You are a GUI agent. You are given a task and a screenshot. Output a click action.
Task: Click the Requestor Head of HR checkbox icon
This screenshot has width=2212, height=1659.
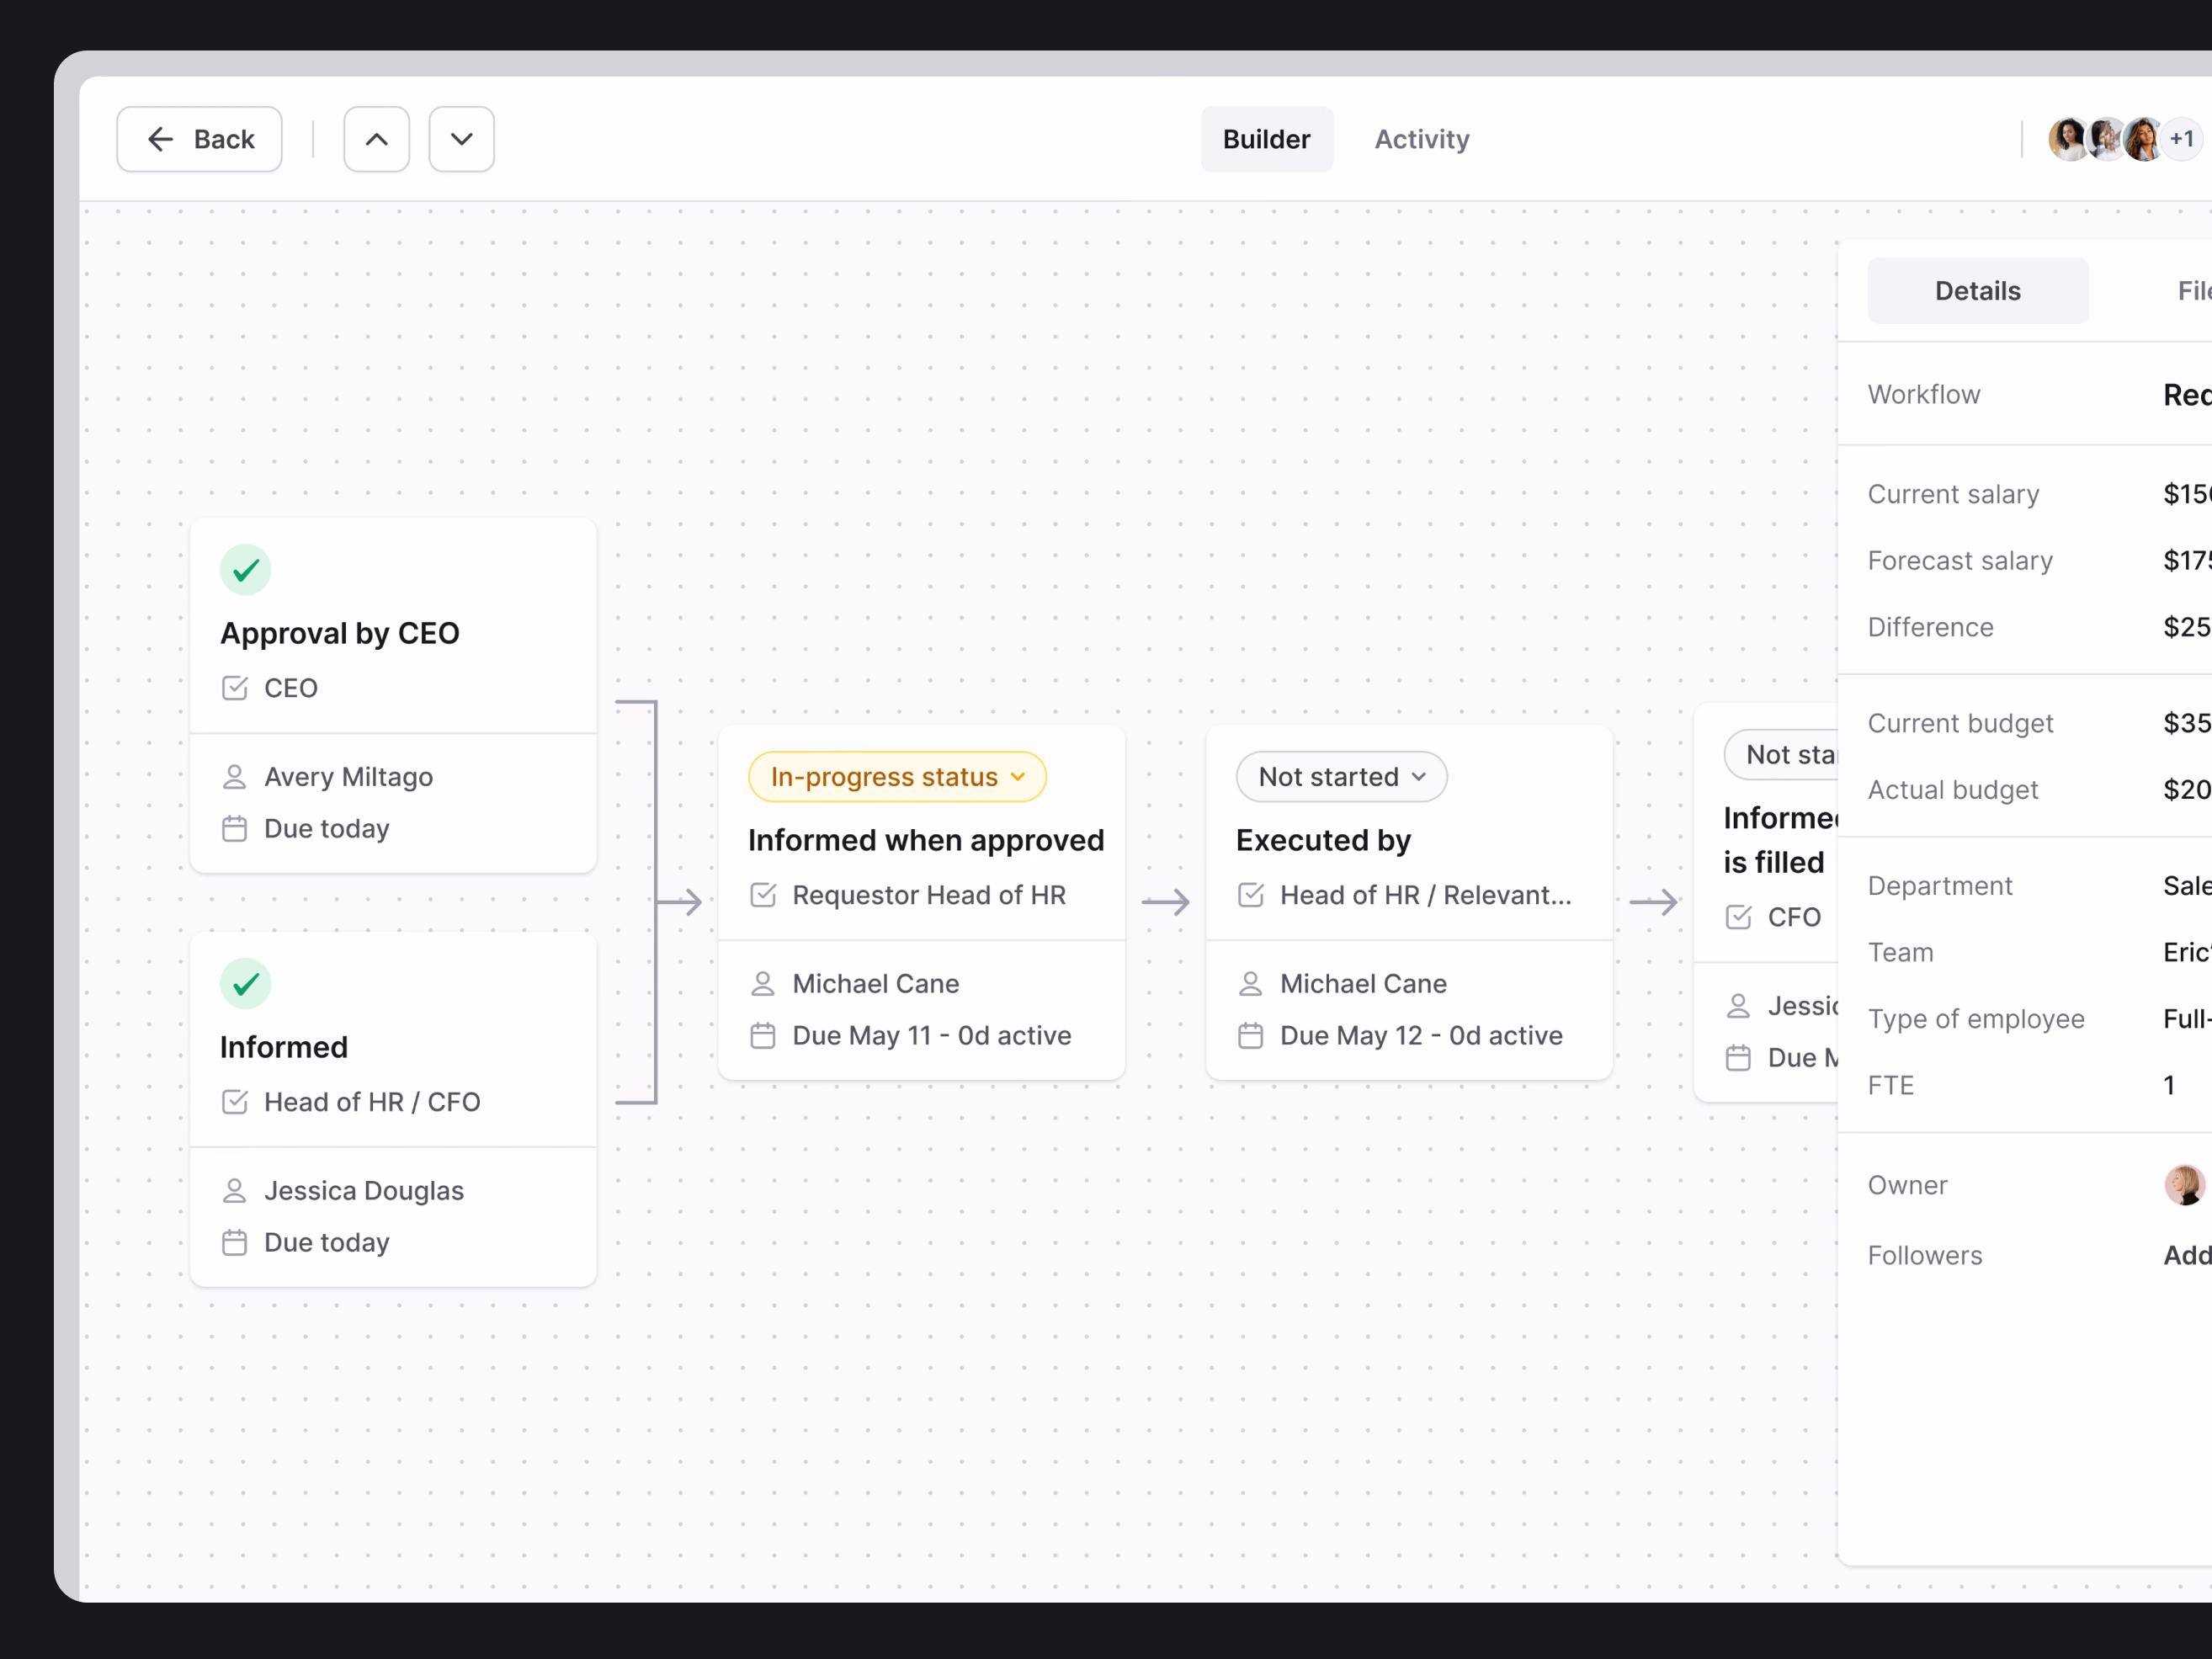coord(763,895)
